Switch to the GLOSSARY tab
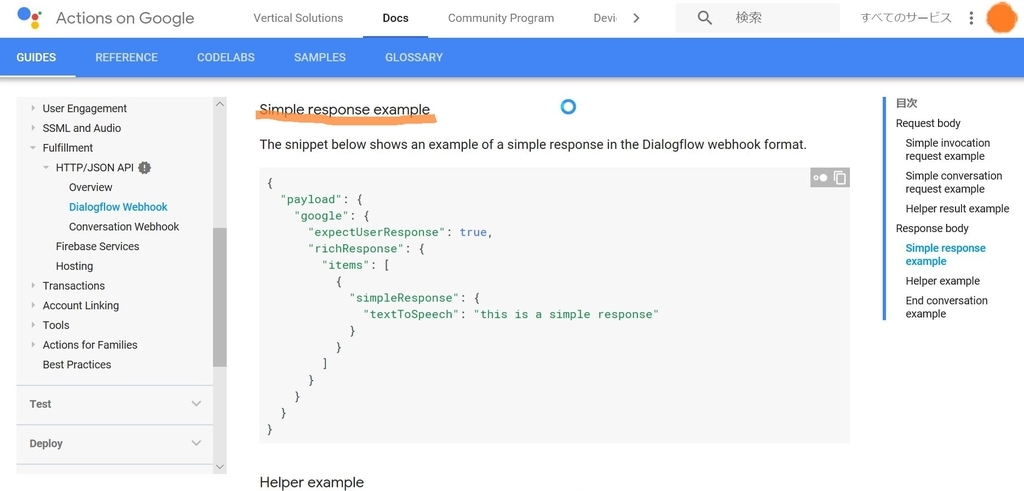 [x=414, y=57]
